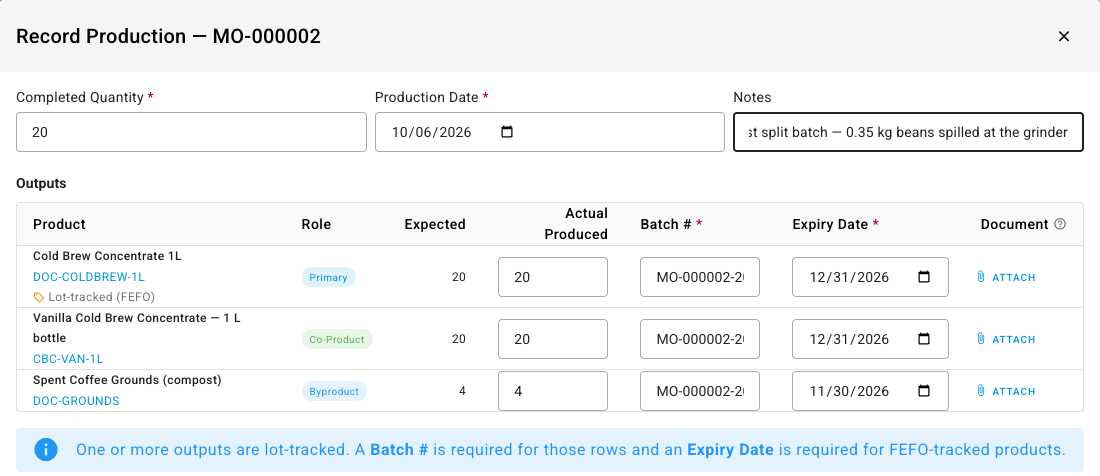This screenshot has height=476, width=1100.
Task: Click the Document column header text
Action: pos(1014,224)
